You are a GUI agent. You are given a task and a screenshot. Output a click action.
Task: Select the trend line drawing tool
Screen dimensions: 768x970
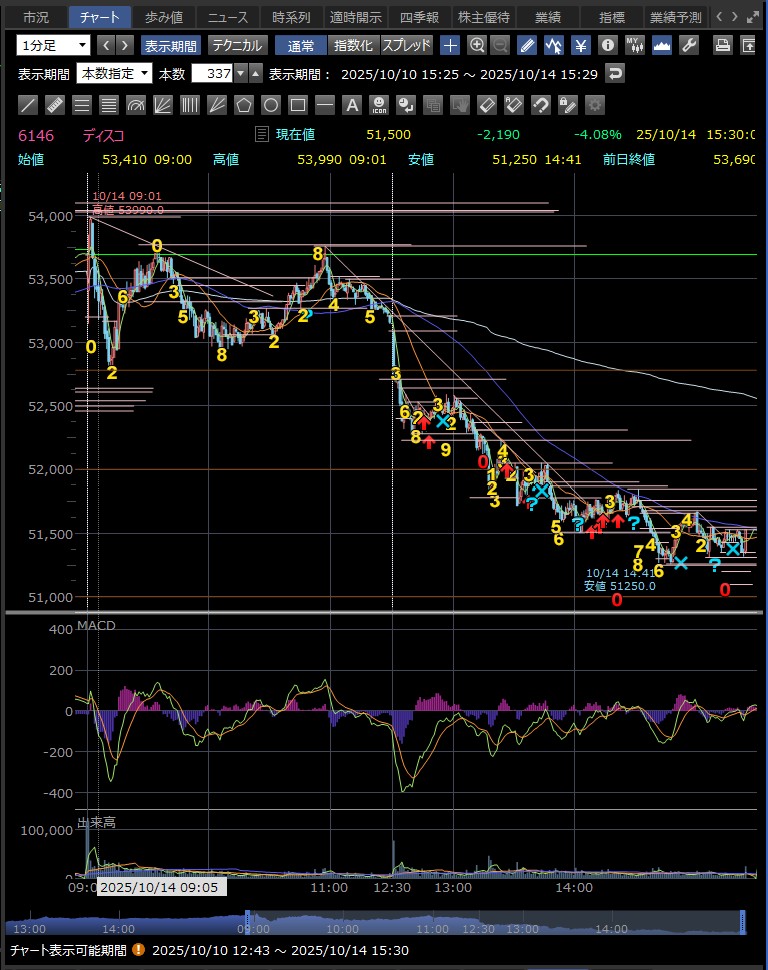28,105
